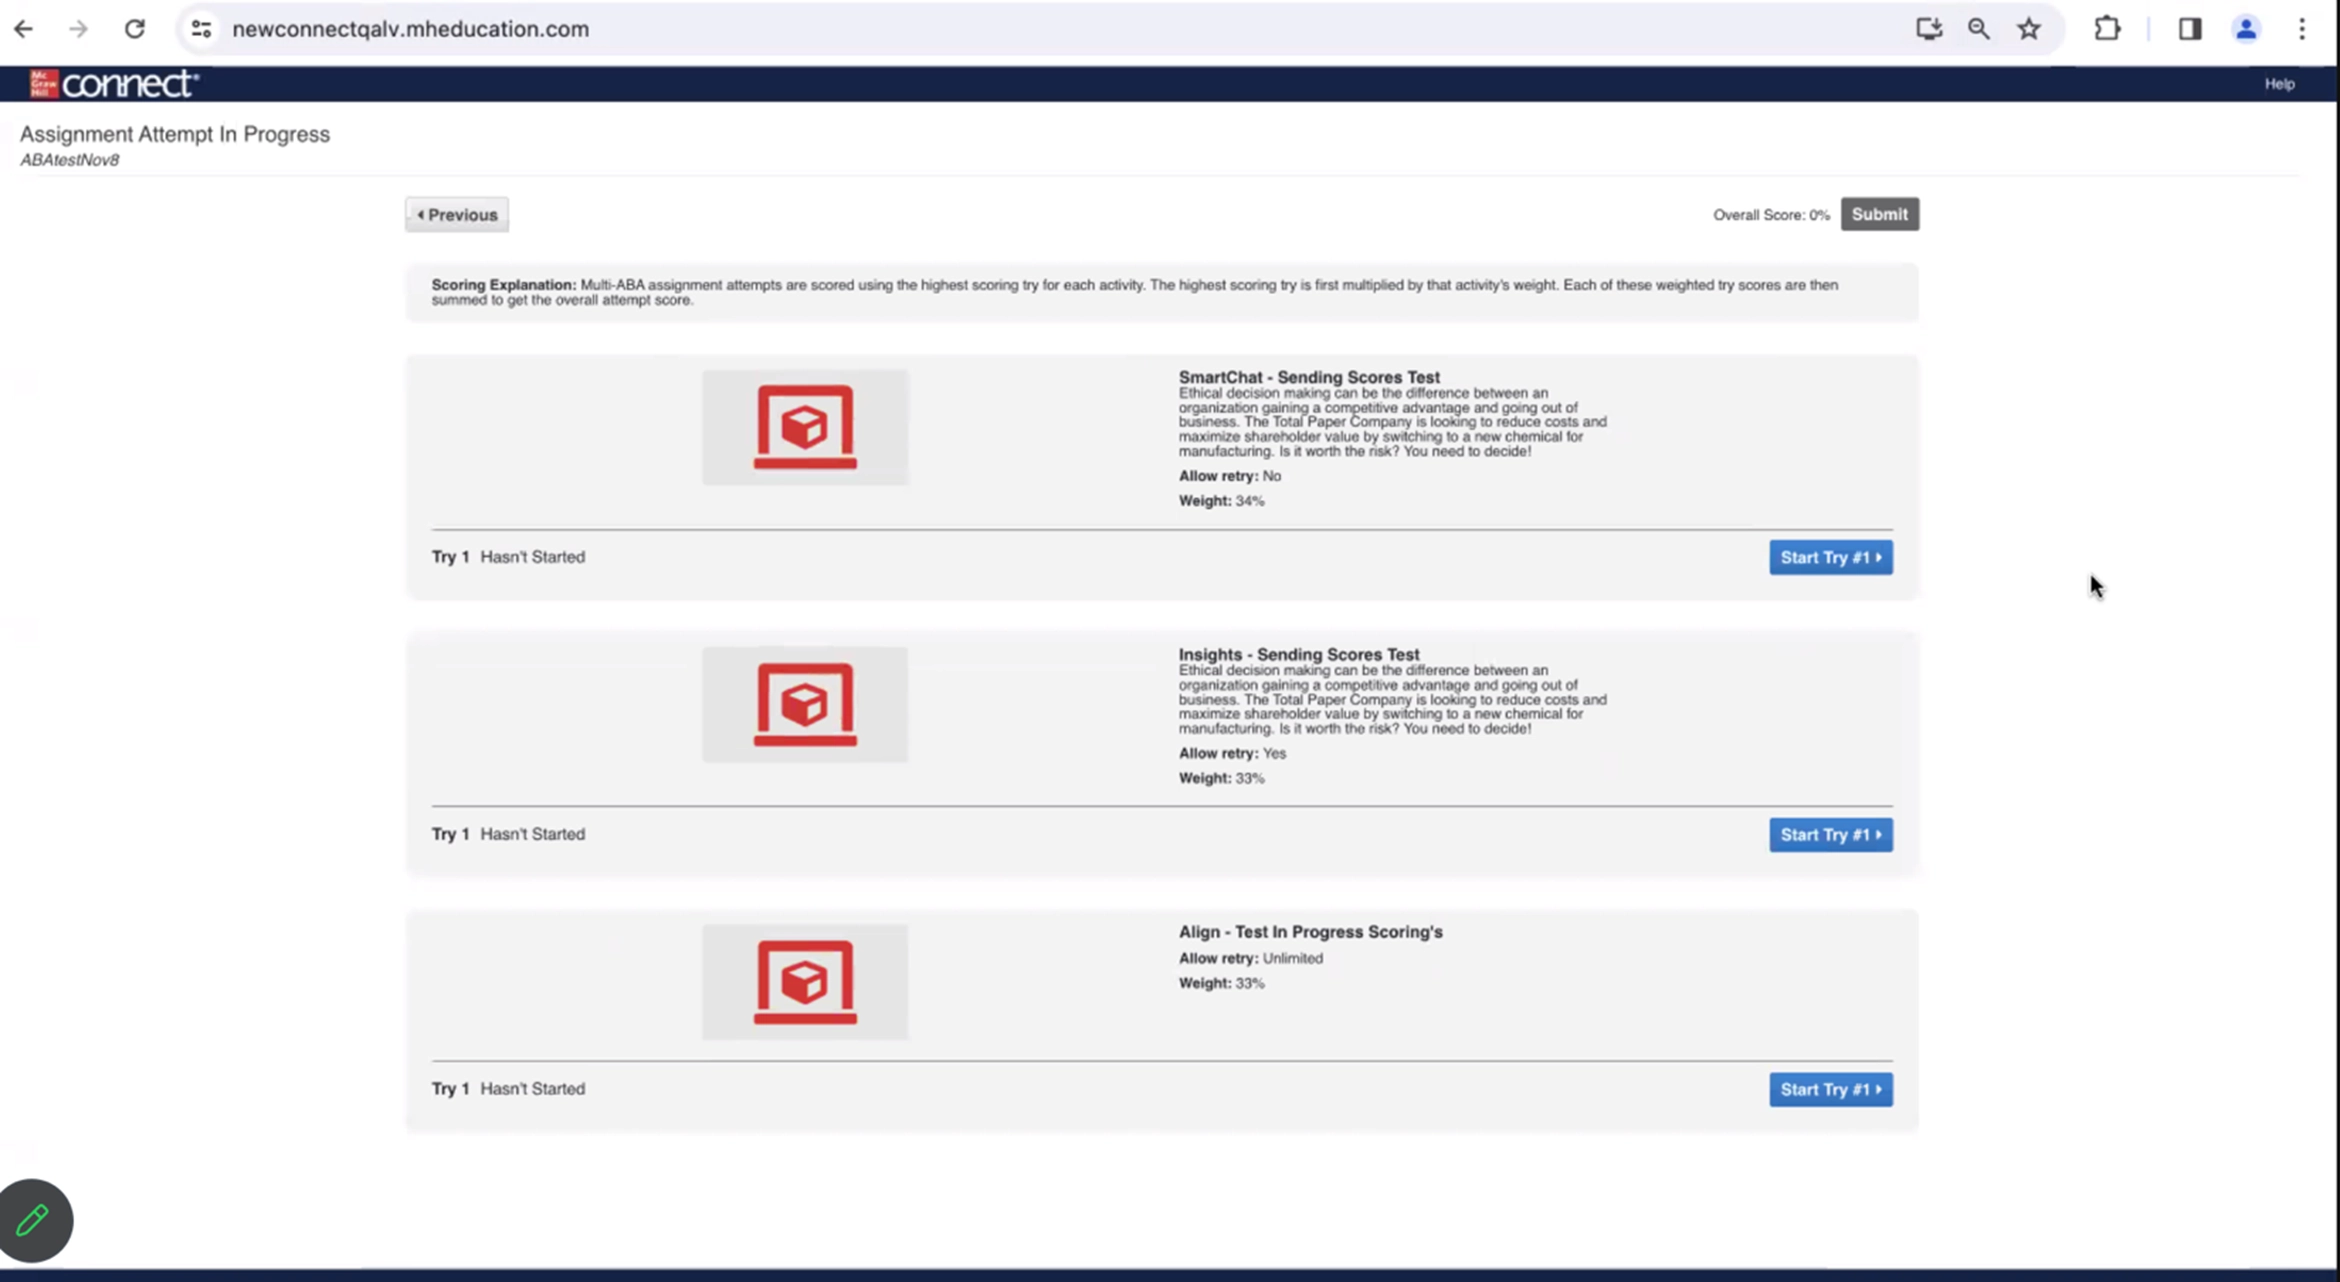Click 'Weight: 34%' under SmartChat

click(x=1221, y=501)
